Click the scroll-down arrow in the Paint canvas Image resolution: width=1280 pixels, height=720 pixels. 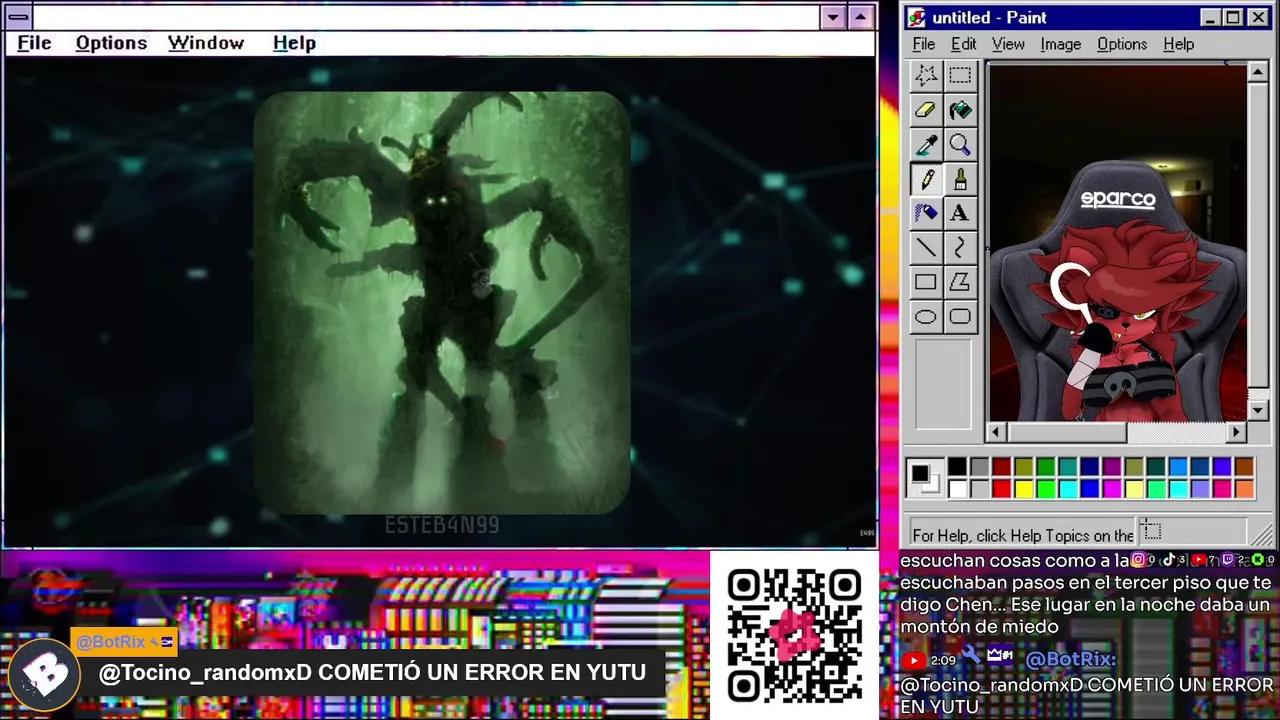(1258, 411)
